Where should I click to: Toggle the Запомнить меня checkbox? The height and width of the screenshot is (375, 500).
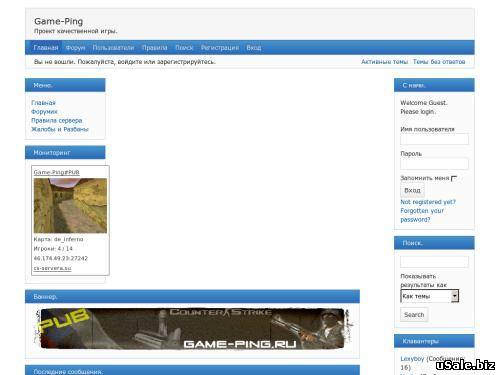(x=454, y=179)
